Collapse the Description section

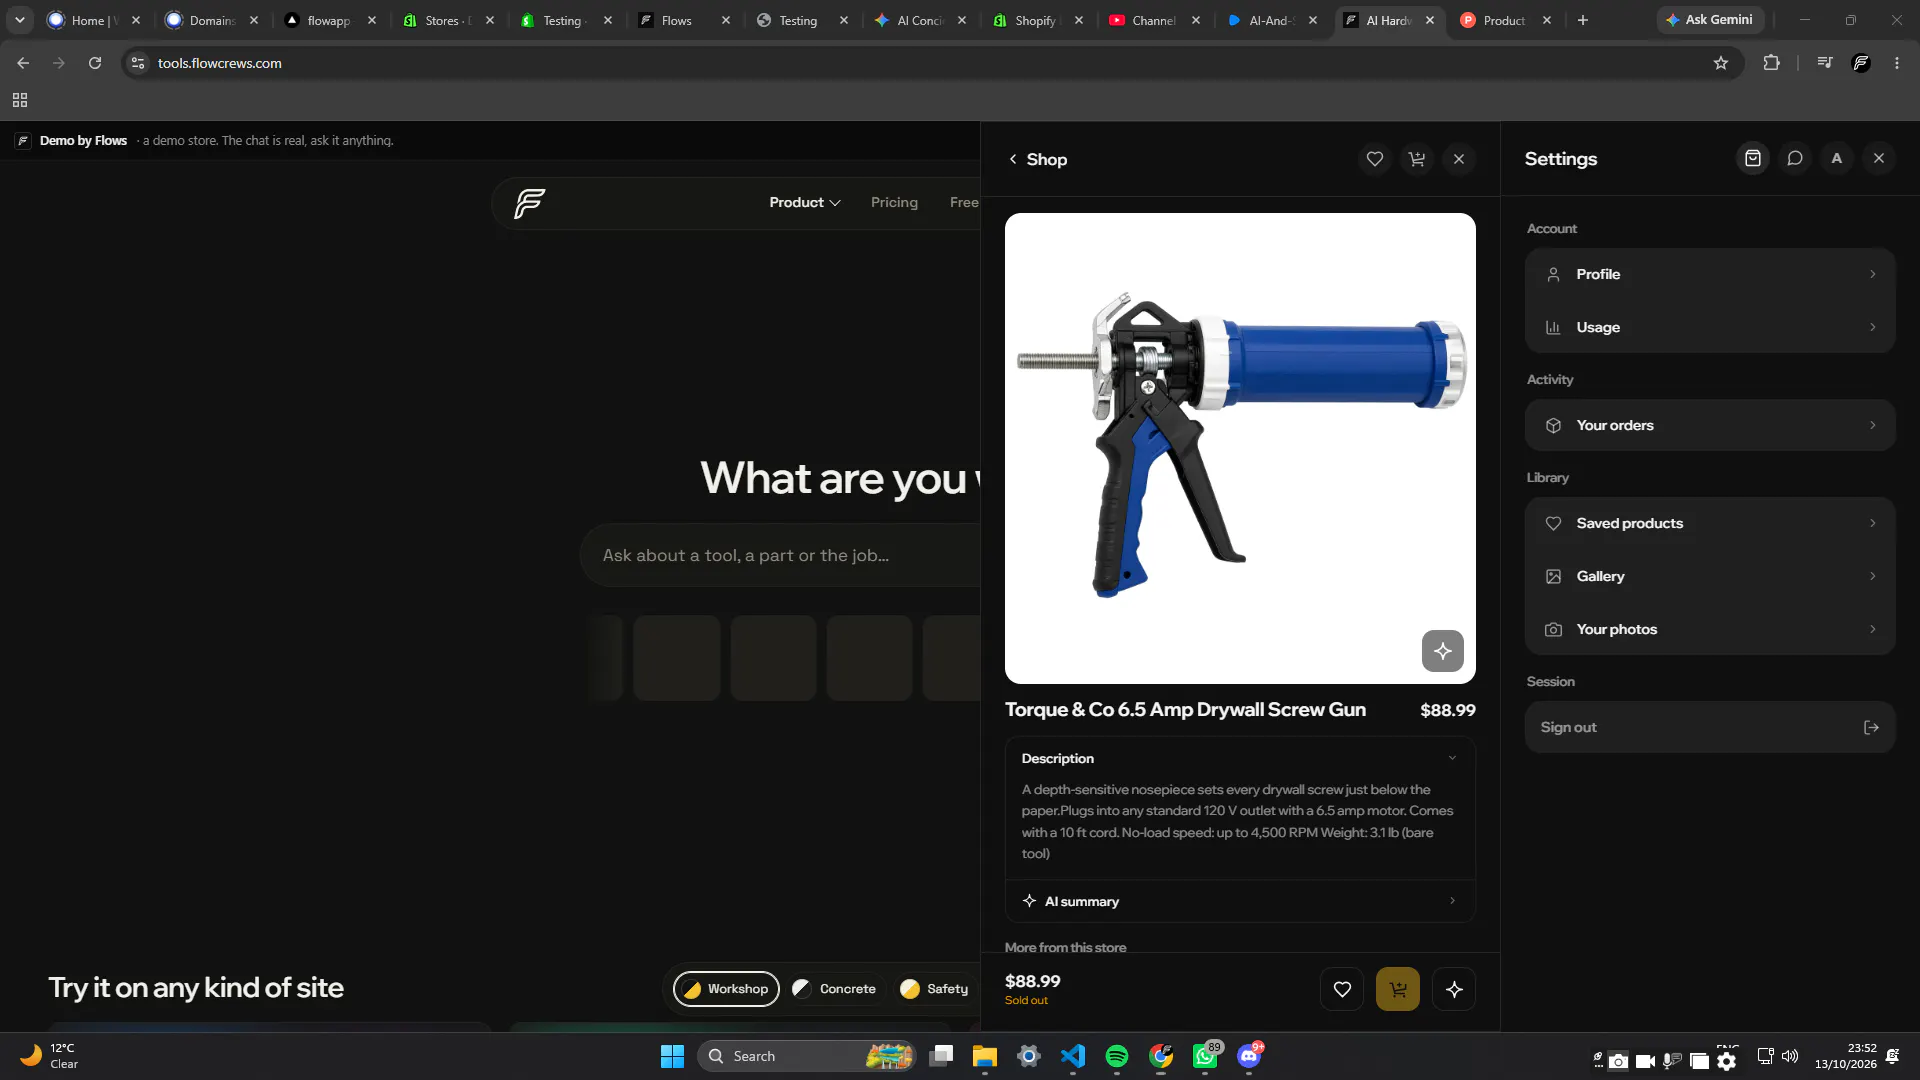point(1240,759)
